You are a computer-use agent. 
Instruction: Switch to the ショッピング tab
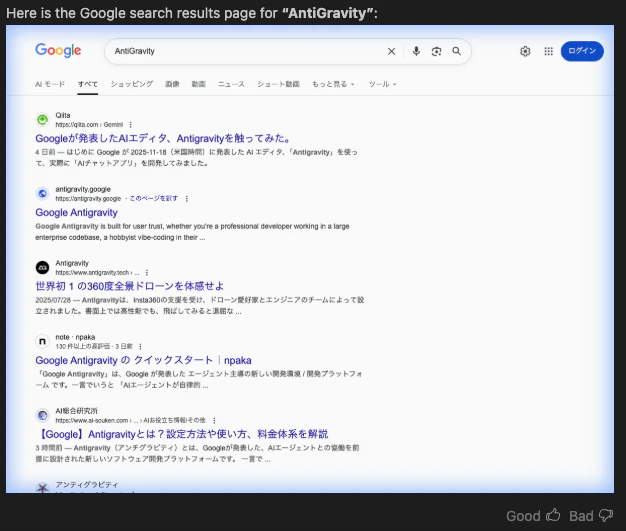click(x=132, y=84)
